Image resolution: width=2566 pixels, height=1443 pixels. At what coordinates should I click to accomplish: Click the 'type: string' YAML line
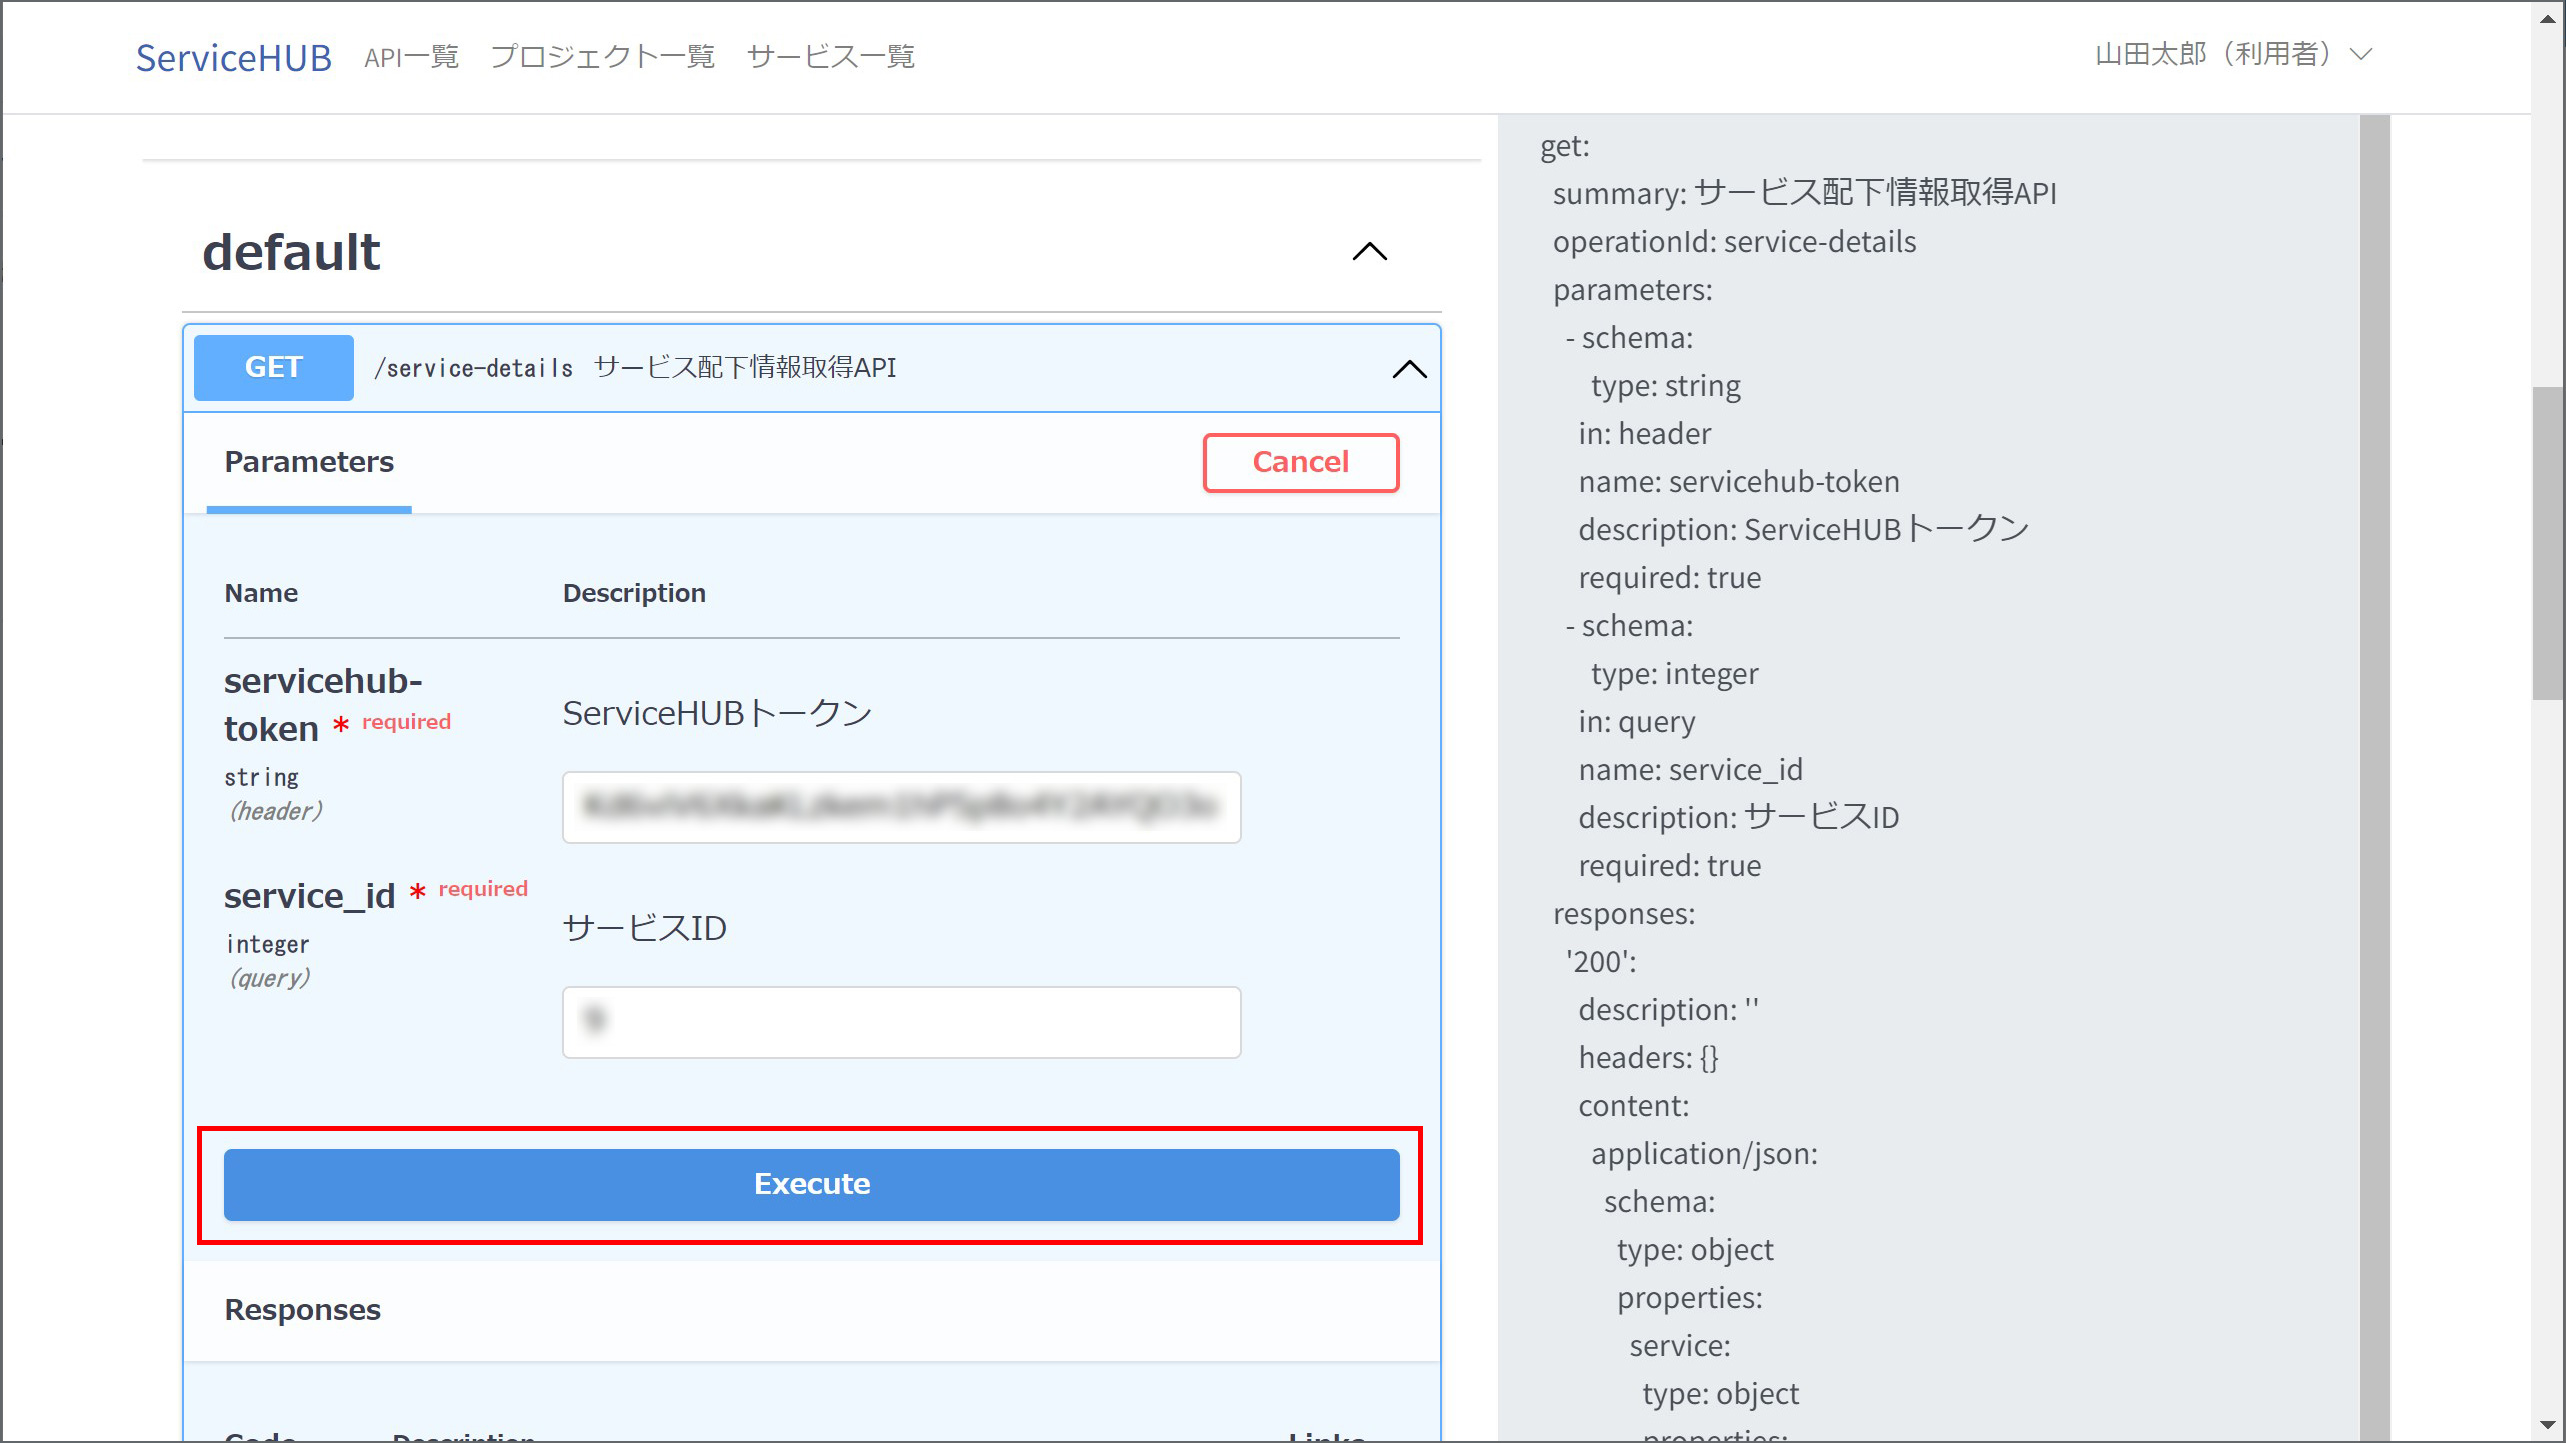coord(1665,386)
